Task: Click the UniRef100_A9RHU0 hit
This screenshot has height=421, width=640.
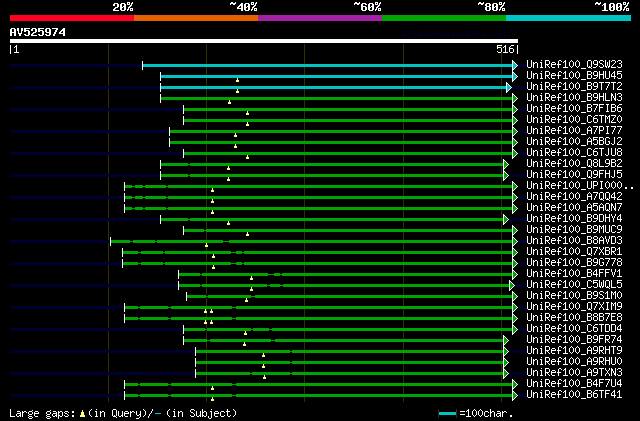Action: (x=574, y=362)
